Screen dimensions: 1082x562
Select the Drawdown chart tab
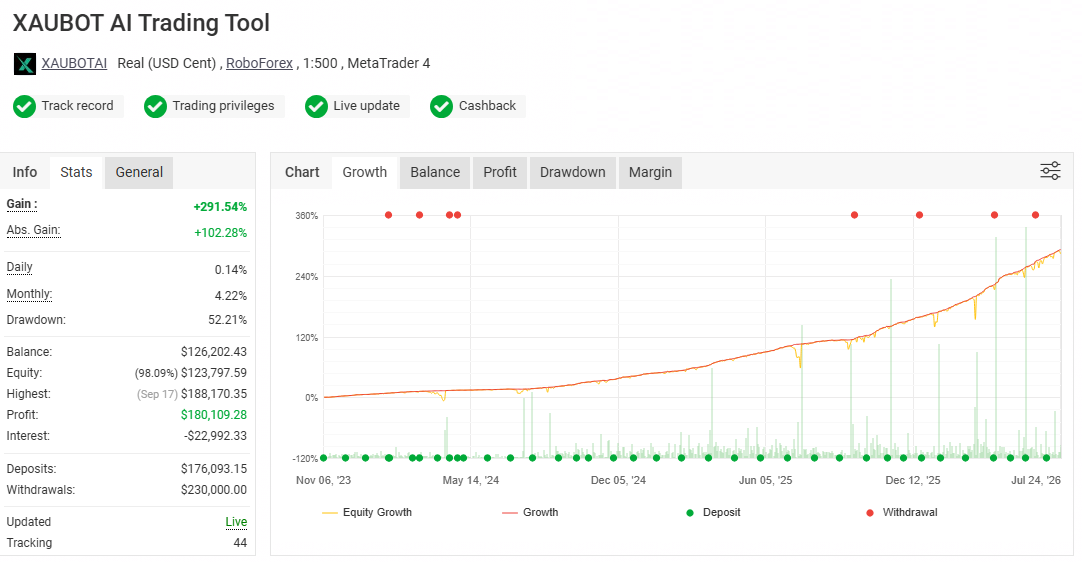pyautogui.click(x=573, y=173)
